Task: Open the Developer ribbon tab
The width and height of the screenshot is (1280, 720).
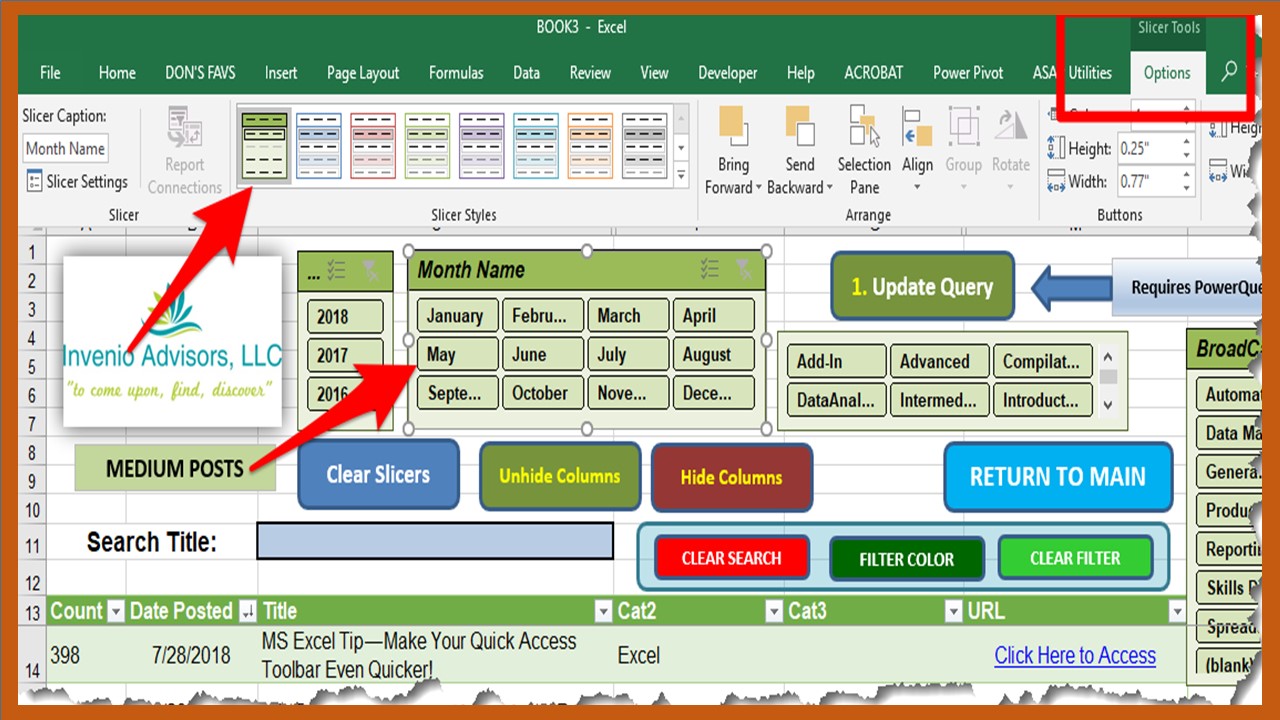Action: point(728,73)
